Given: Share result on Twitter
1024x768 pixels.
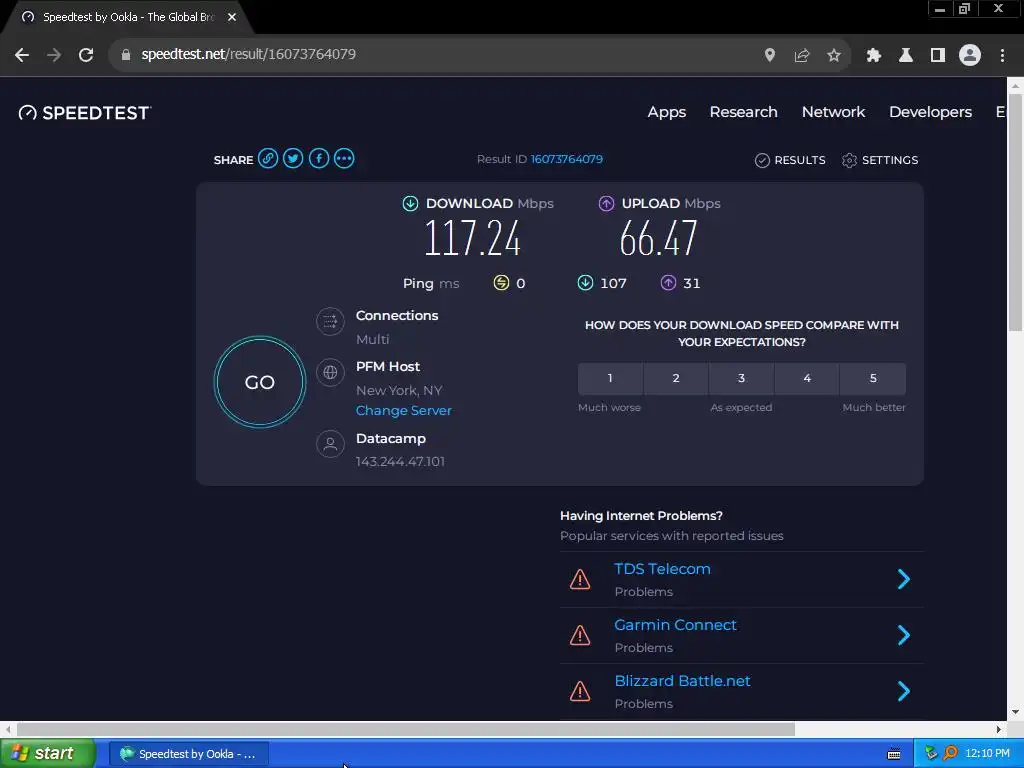Looking at the screenshot, I should pos(293,159).
